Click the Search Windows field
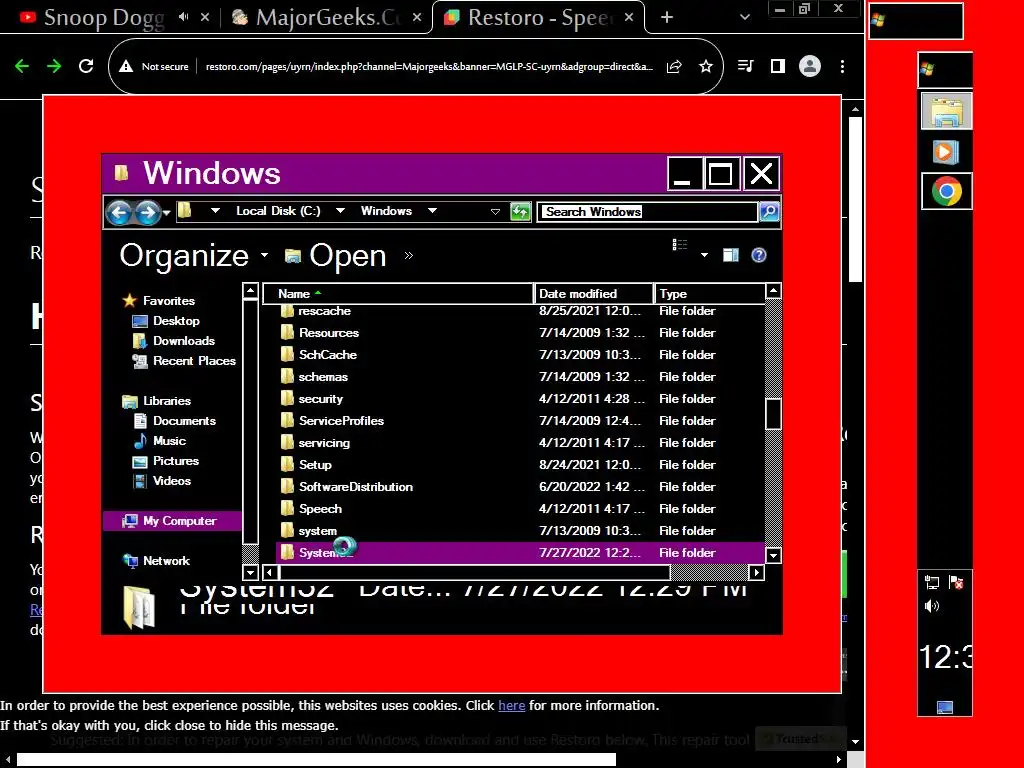The width and height of the screenshot is (1024, 768). [x=647, y=212]
